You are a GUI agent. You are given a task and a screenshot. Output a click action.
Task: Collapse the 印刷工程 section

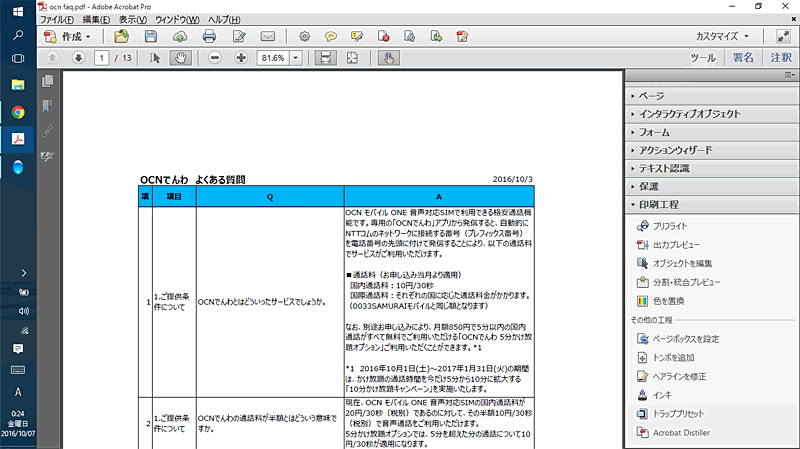[712, 205]
